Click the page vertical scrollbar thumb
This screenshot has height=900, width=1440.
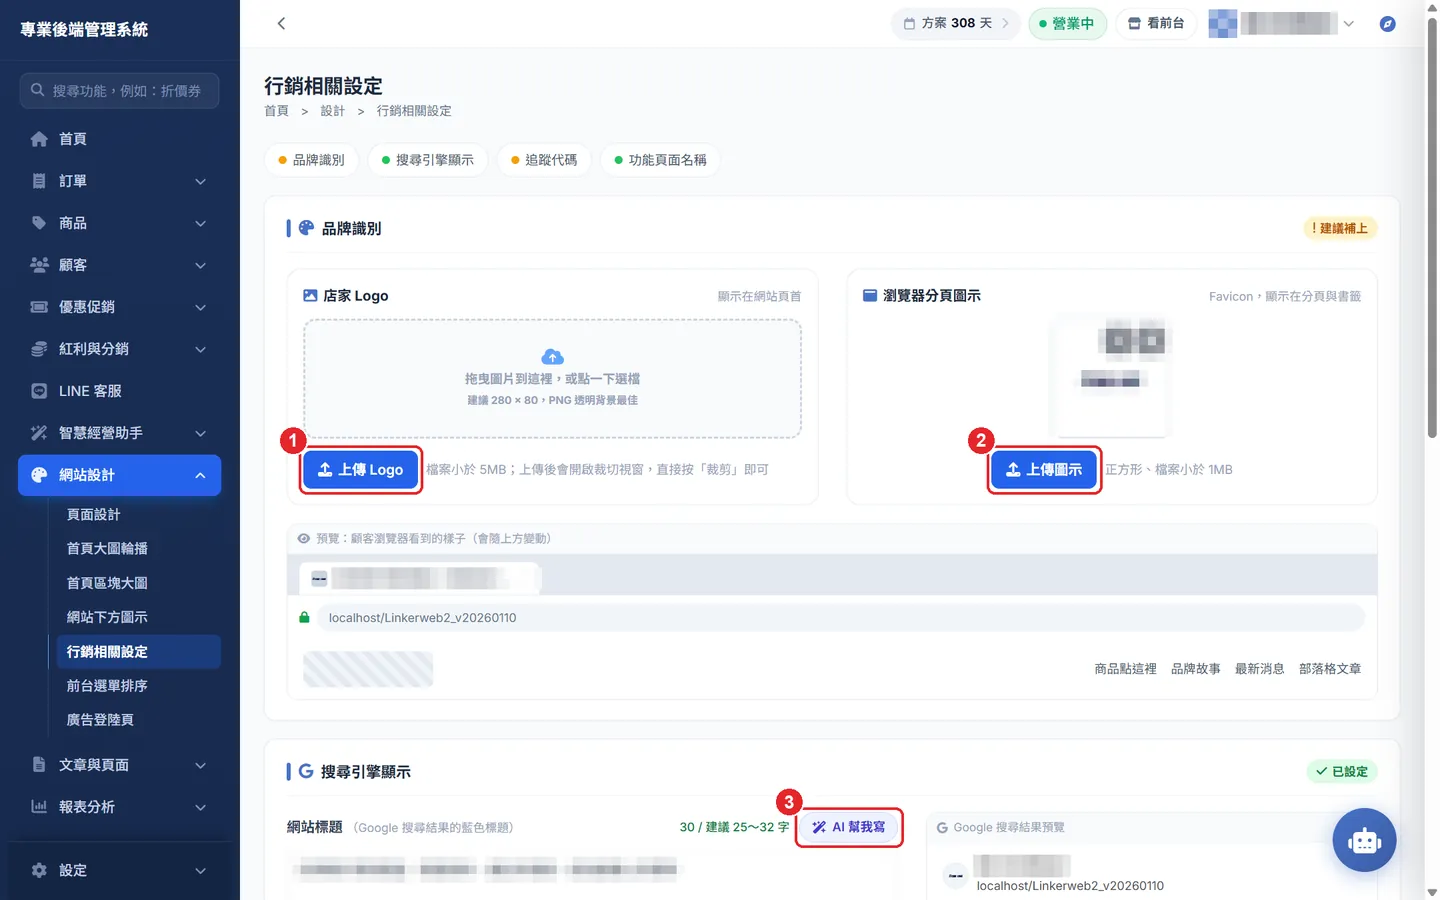(1432, 229)
